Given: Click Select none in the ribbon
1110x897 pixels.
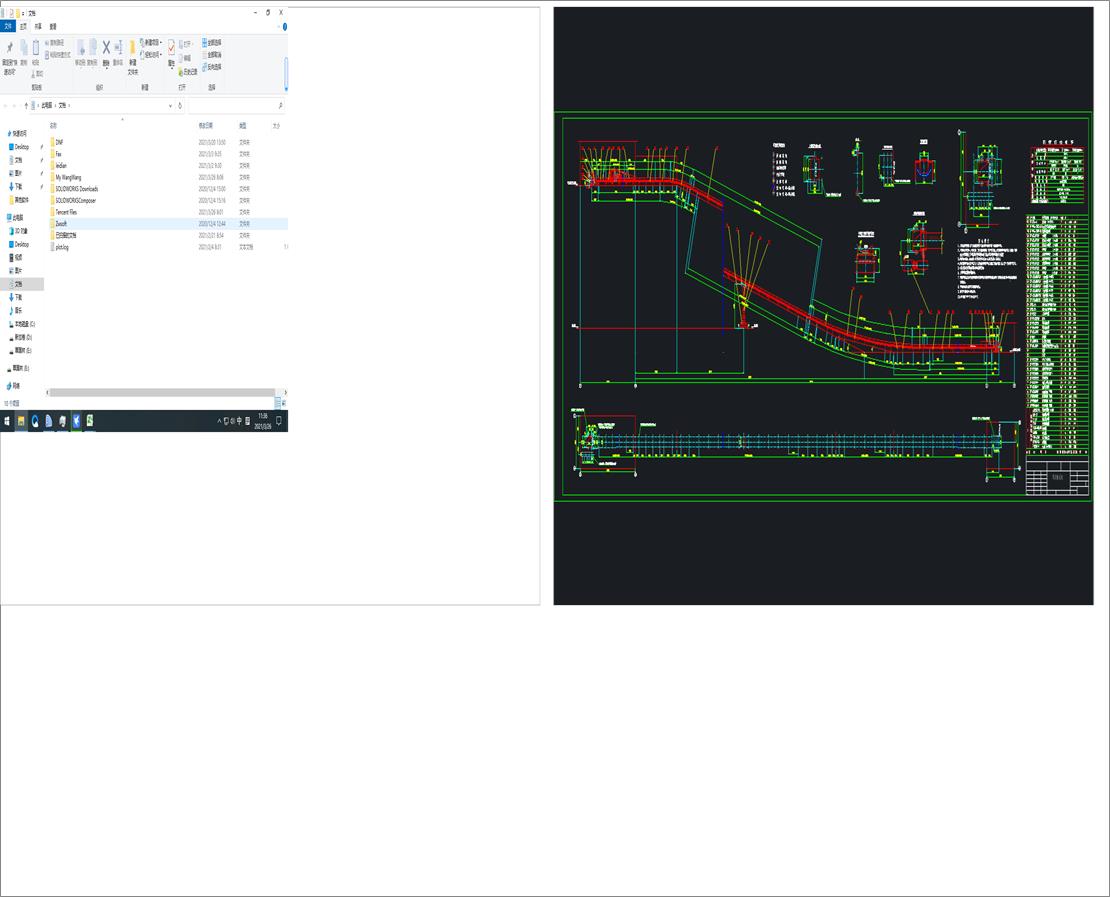Looking at the screenshot, I should (x=212, y=55).
